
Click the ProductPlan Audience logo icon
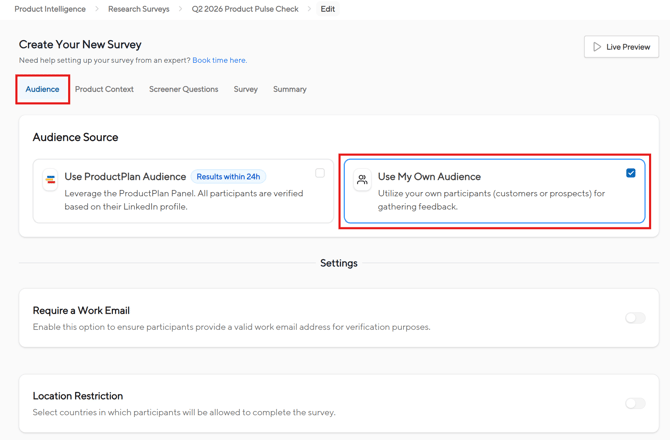(50, 181)
